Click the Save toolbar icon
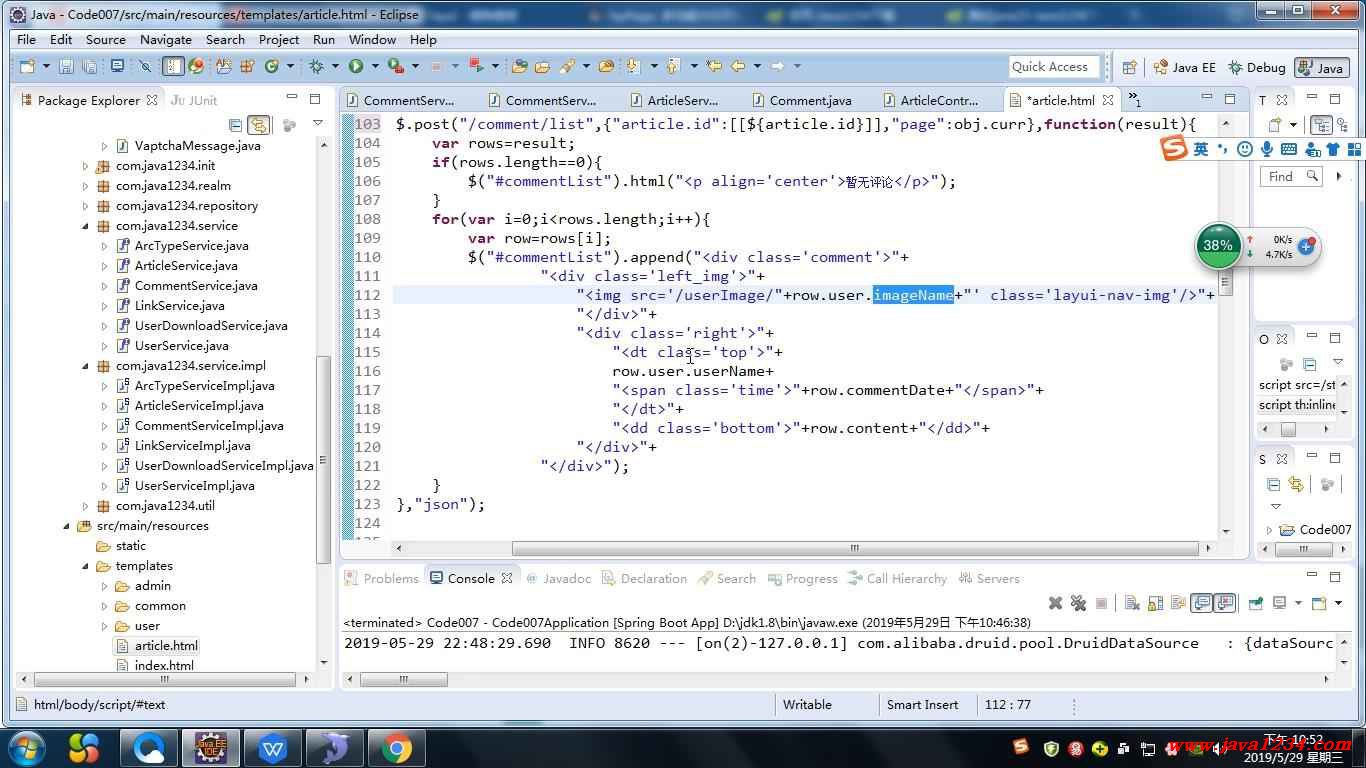Viewport: 1366px width, 768px height. coord(66,66)
